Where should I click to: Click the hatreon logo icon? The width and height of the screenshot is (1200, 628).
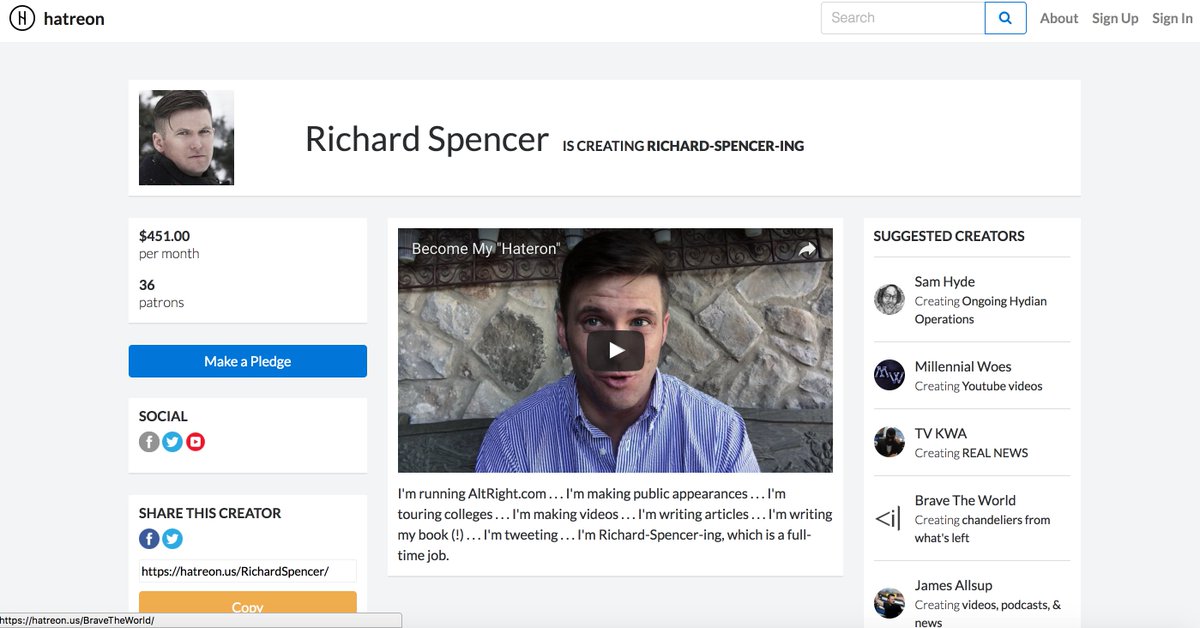pos(22,18)
